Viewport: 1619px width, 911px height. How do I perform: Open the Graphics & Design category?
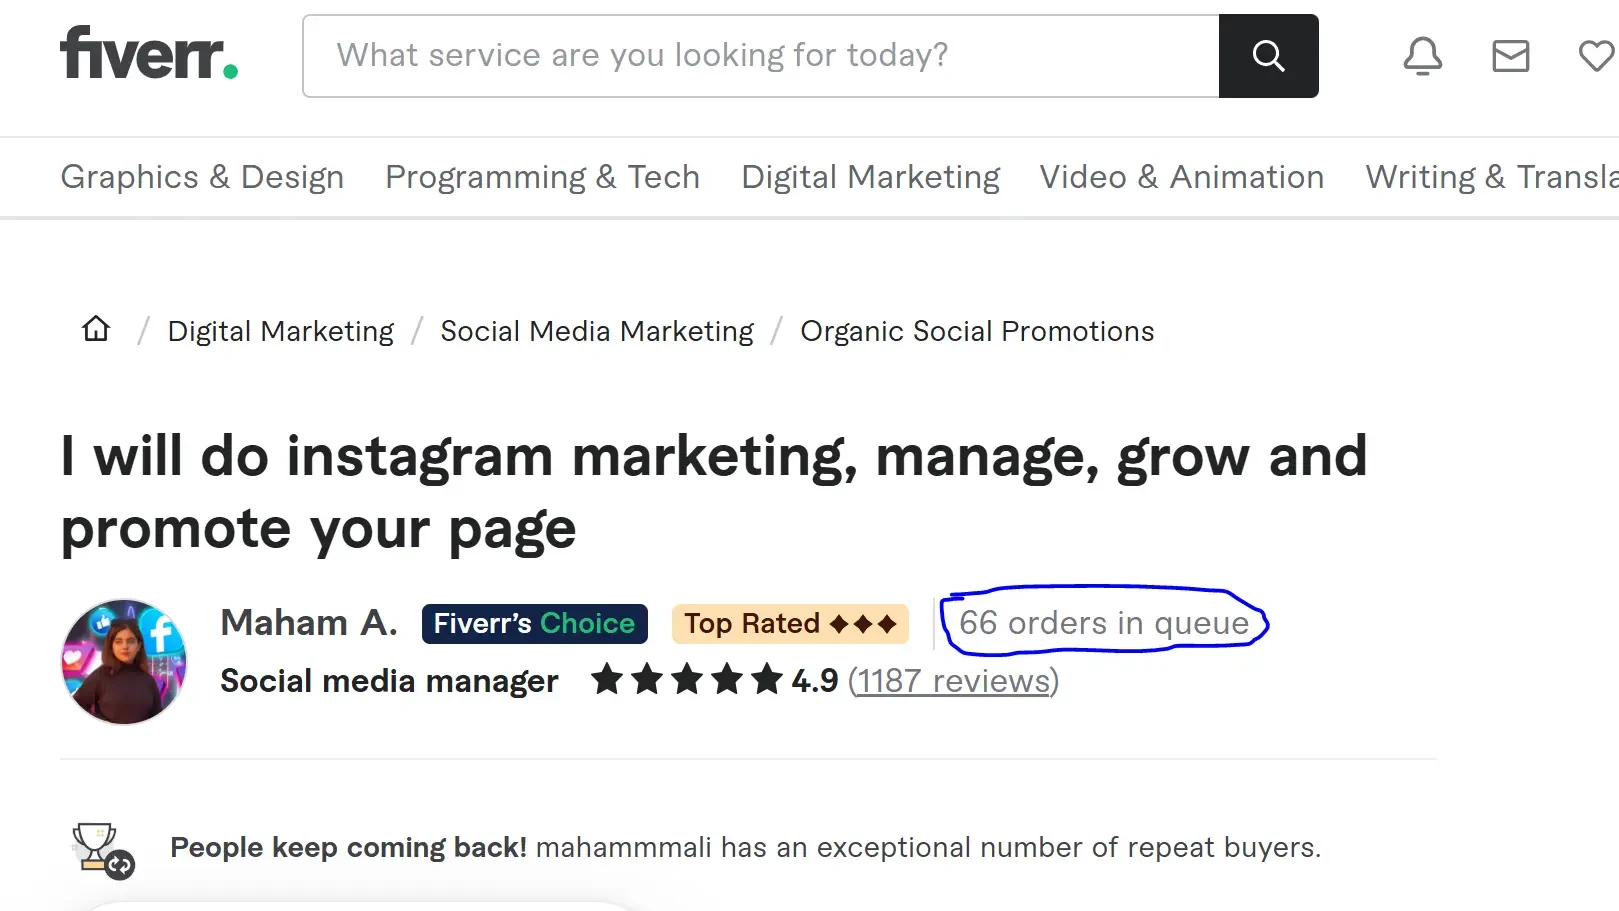click(202, 177)
